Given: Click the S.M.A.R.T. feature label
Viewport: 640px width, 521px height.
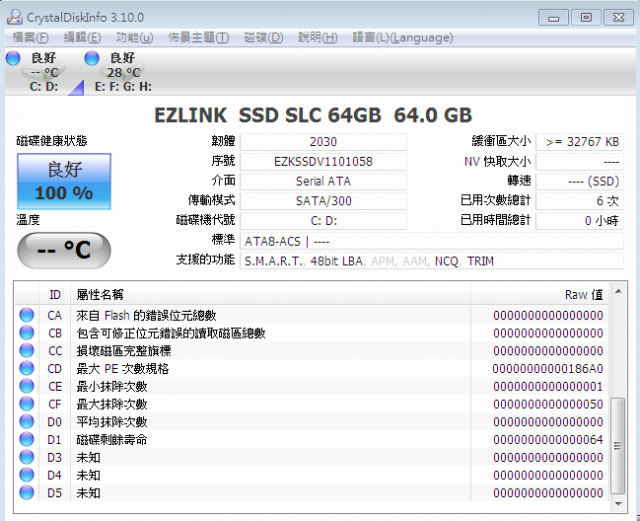Looking at the screenshot, I should coord(273,261).
